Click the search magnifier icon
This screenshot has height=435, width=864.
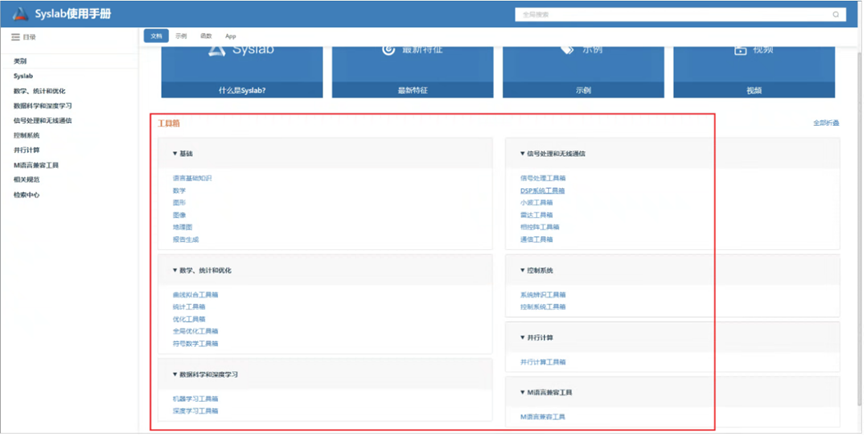[x=836, y=15]
